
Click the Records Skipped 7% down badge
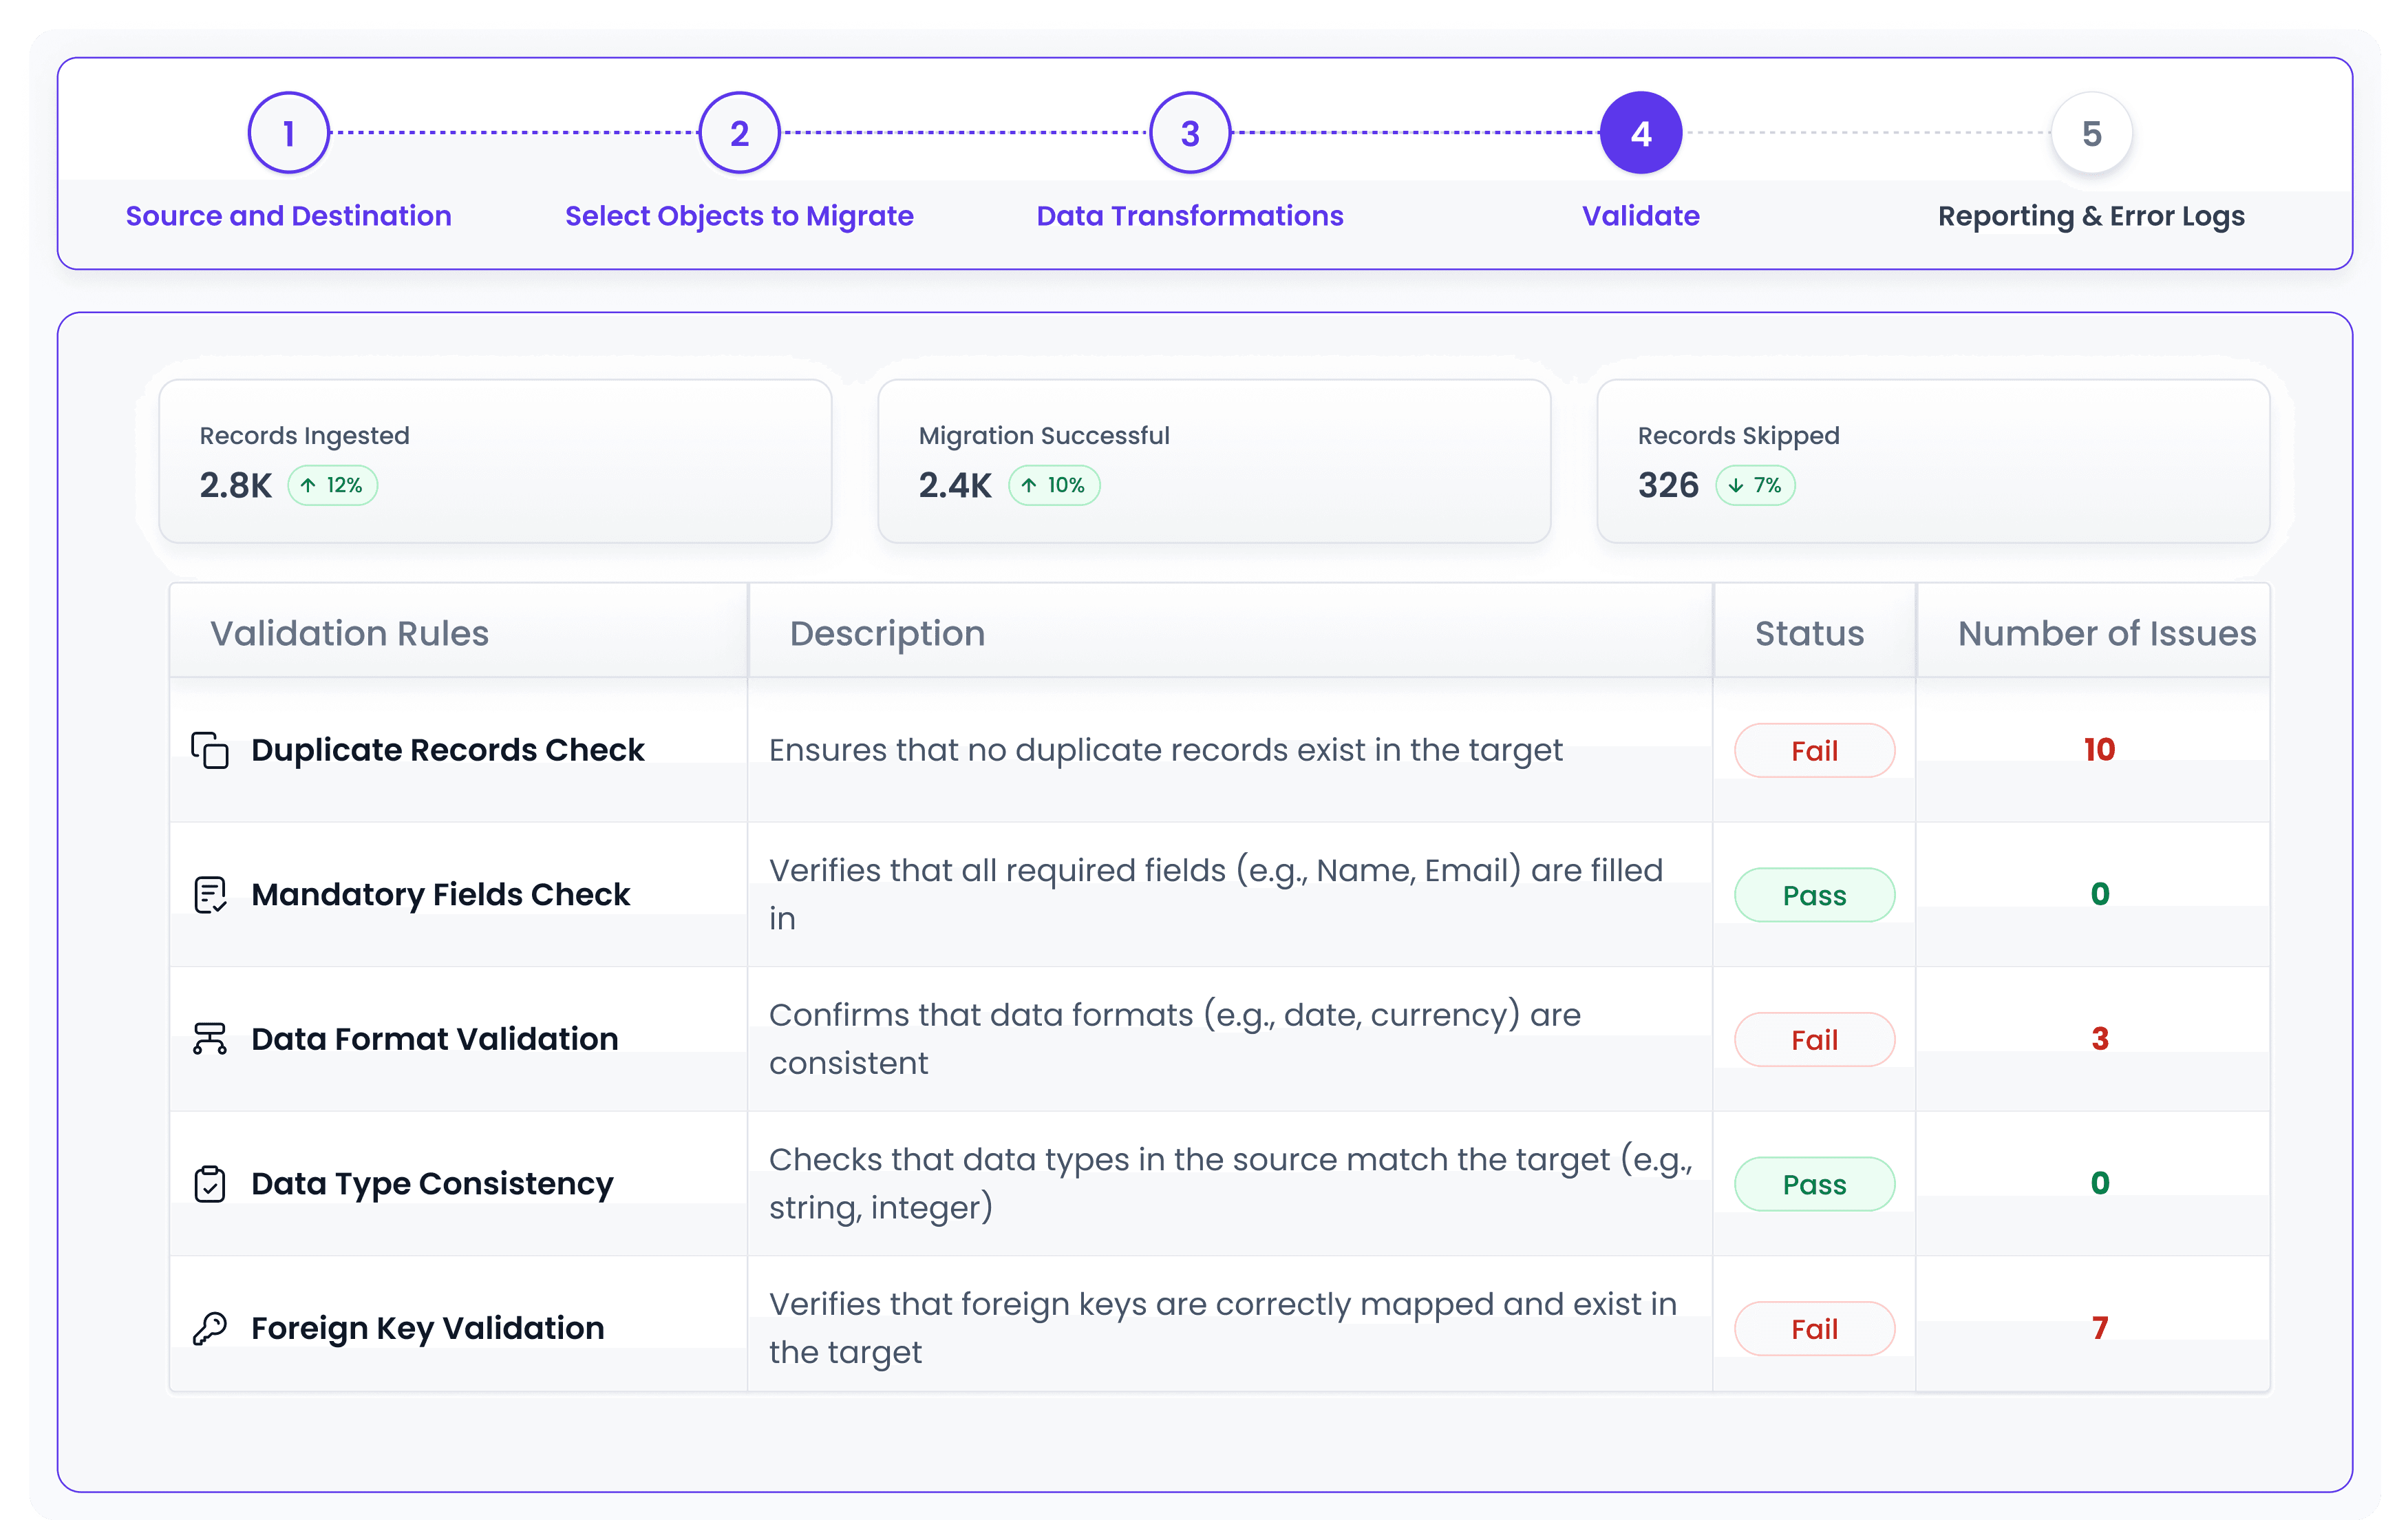1755,486
